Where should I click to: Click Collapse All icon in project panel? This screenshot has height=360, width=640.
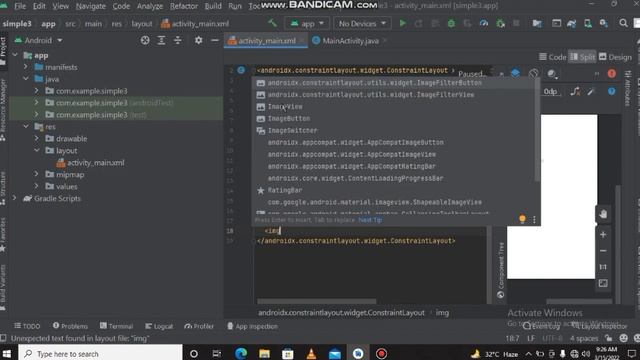click(178, 40)
